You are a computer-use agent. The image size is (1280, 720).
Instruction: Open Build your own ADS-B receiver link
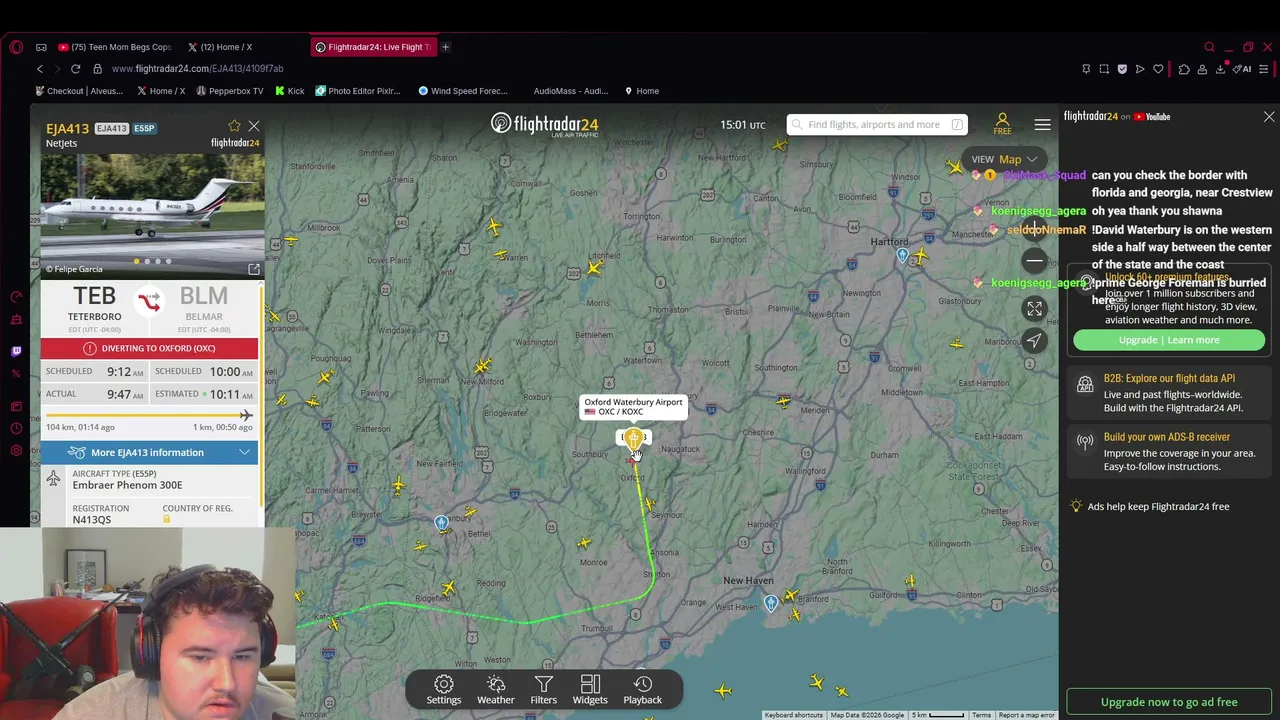pos(1169,452)
